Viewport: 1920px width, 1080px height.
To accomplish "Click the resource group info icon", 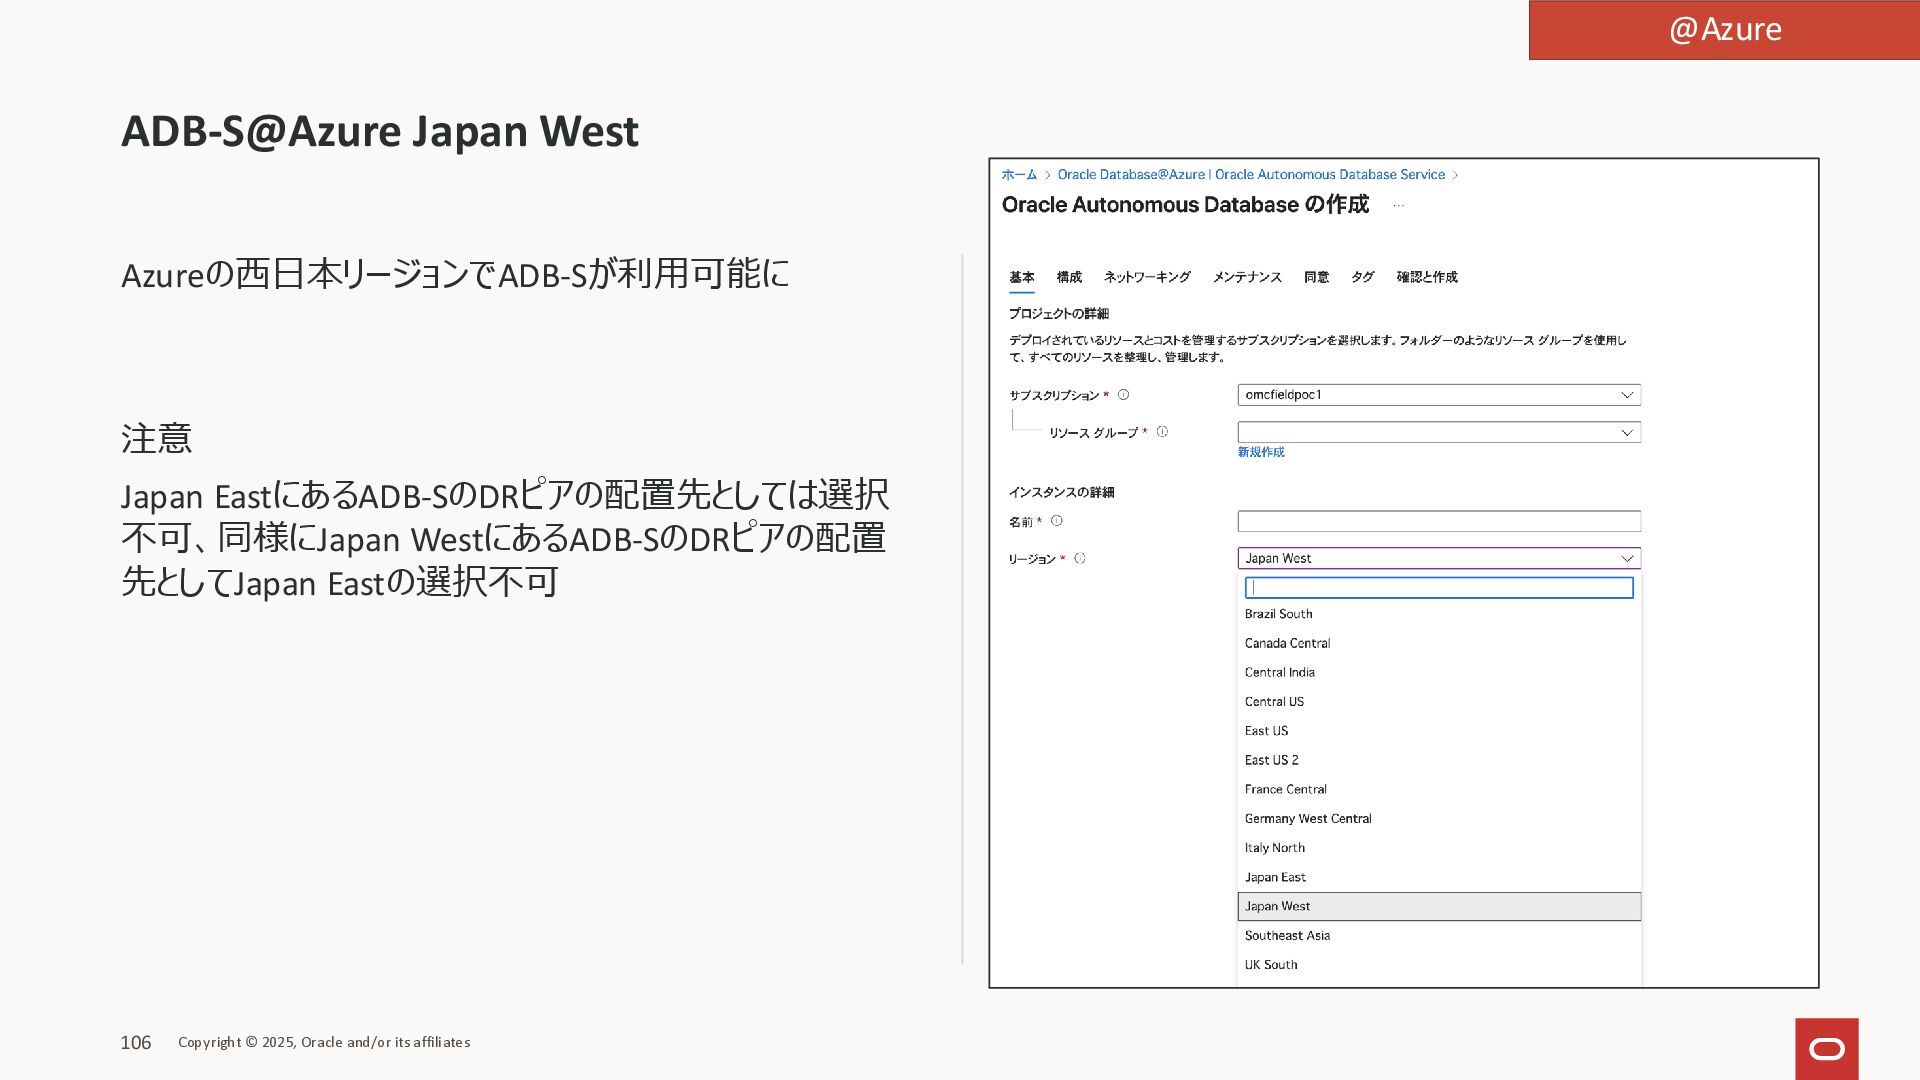I will [x=1162, y=432].
